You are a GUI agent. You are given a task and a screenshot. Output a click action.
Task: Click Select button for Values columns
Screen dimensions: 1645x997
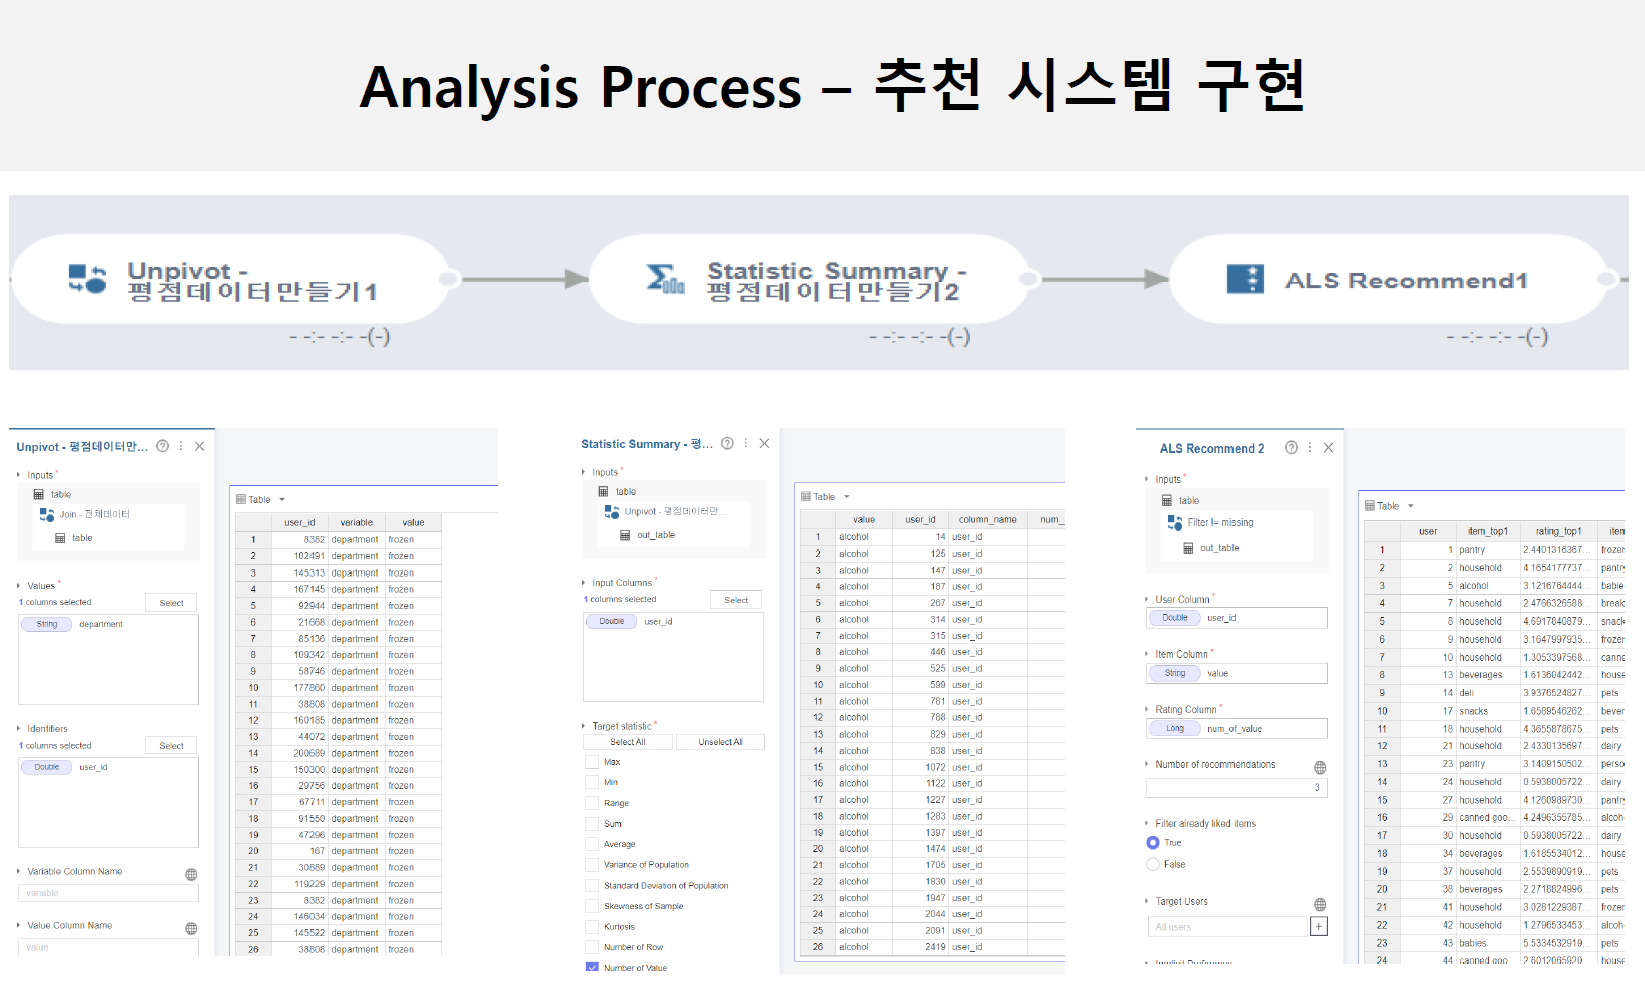pos(171,603)
